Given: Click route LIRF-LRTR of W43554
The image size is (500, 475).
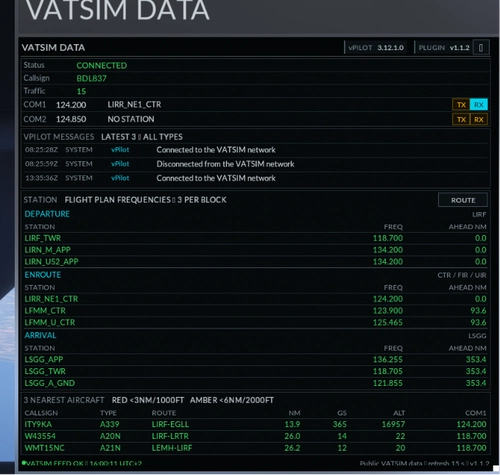Looking at the screenshot, I should [x=170, y=436].
